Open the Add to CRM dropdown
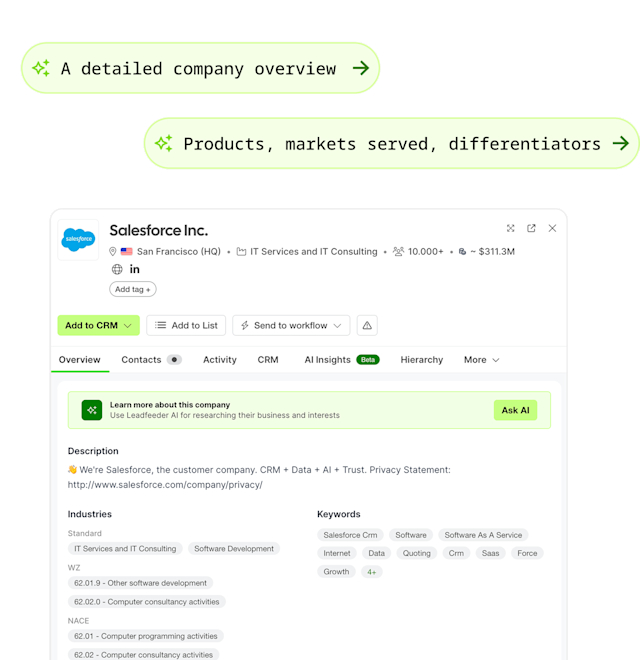The height and width of the screenshot is (660, 640). 99,325
